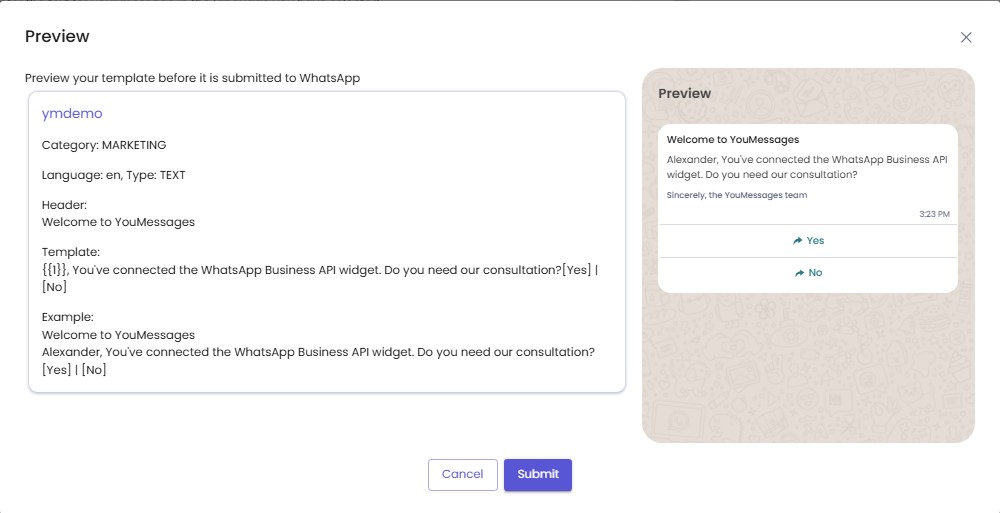The width and height of the screenshot is (1000, 513).
Task: Select the Category: MARKETING line
Action: 104,145
